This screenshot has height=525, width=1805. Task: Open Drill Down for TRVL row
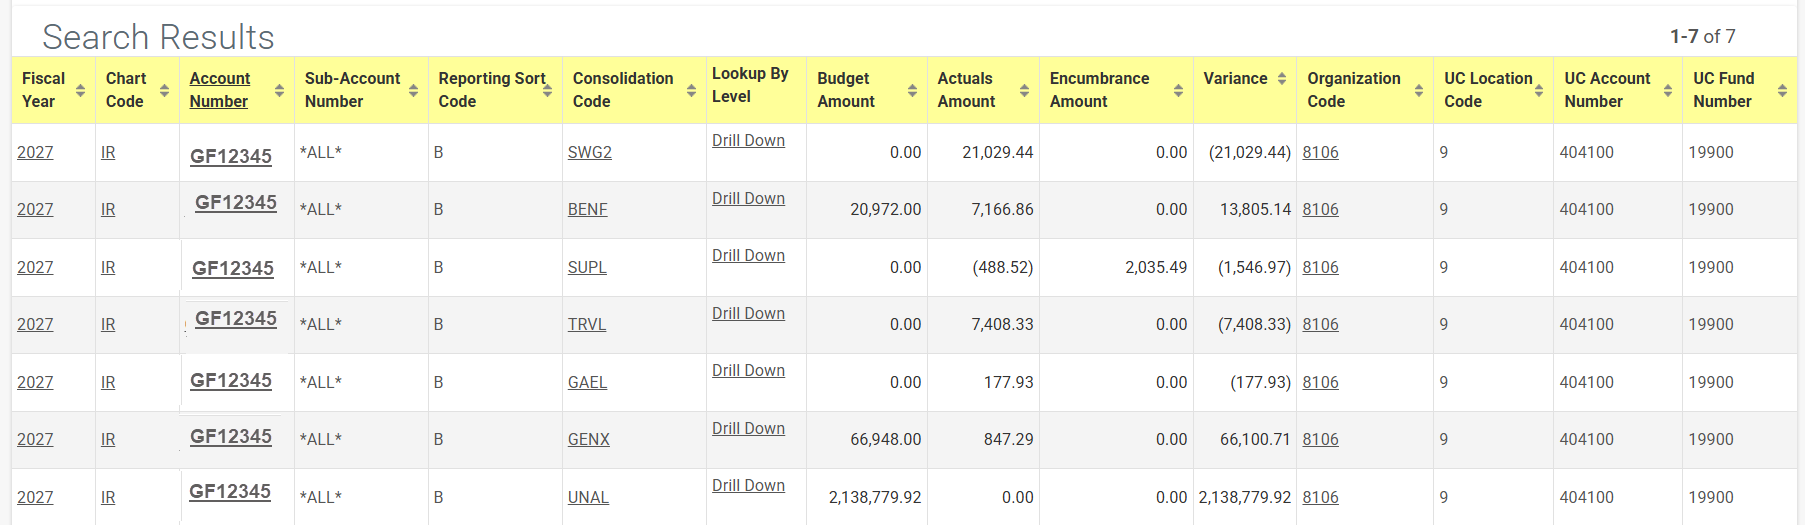pos(748,313)
